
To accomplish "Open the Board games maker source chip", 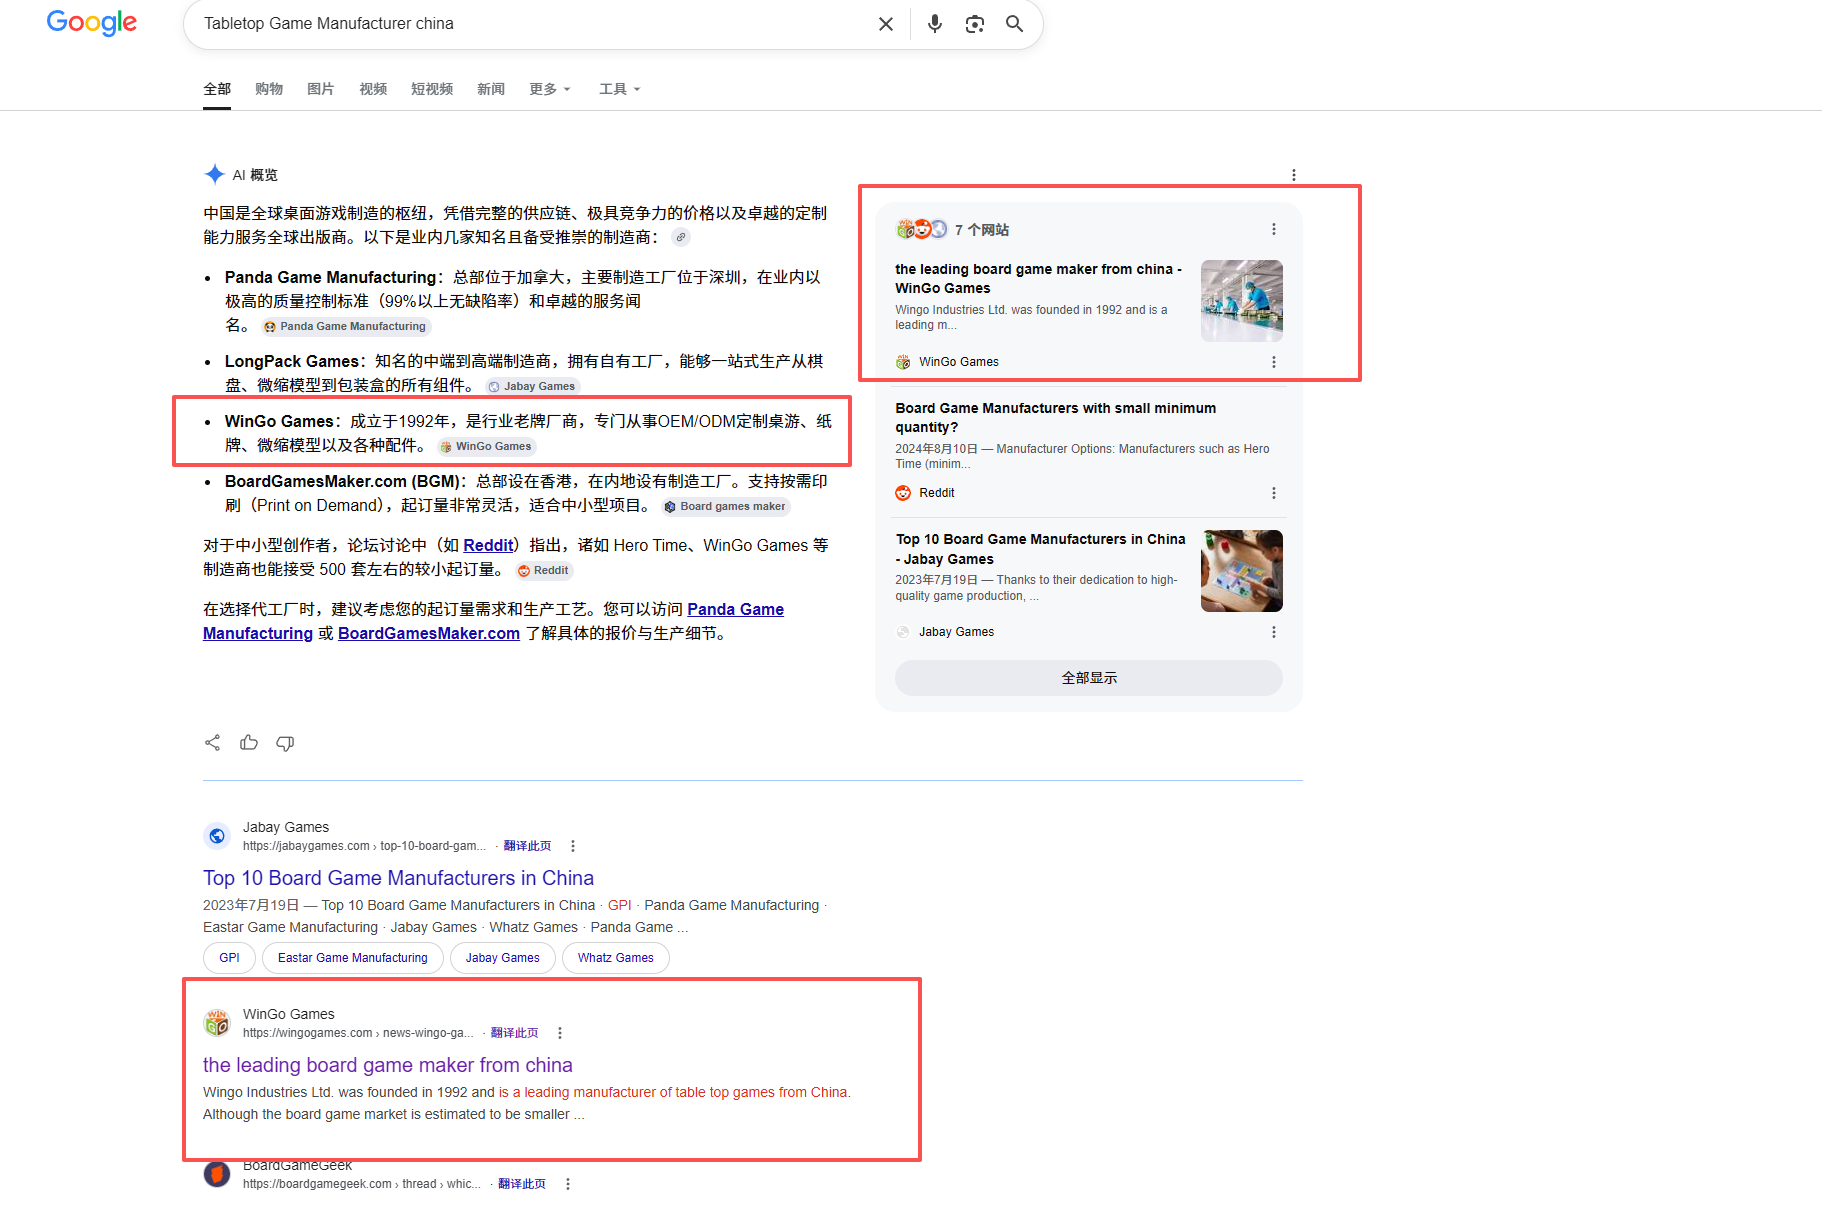I will (726, 506).
